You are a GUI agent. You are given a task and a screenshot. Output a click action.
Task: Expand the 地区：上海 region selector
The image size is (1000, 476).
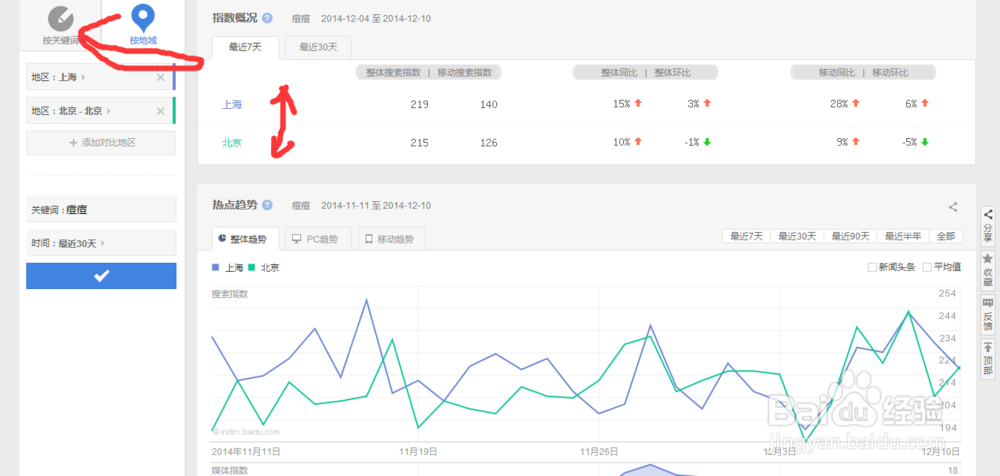(x=99, y=77)
